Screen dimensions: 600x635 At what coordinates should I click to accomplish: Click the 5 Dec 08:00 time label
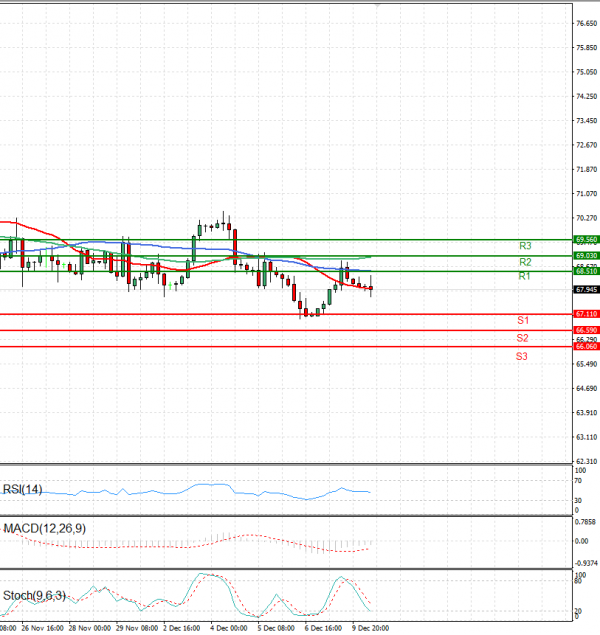pyautogui.click(x=276, y=628)
